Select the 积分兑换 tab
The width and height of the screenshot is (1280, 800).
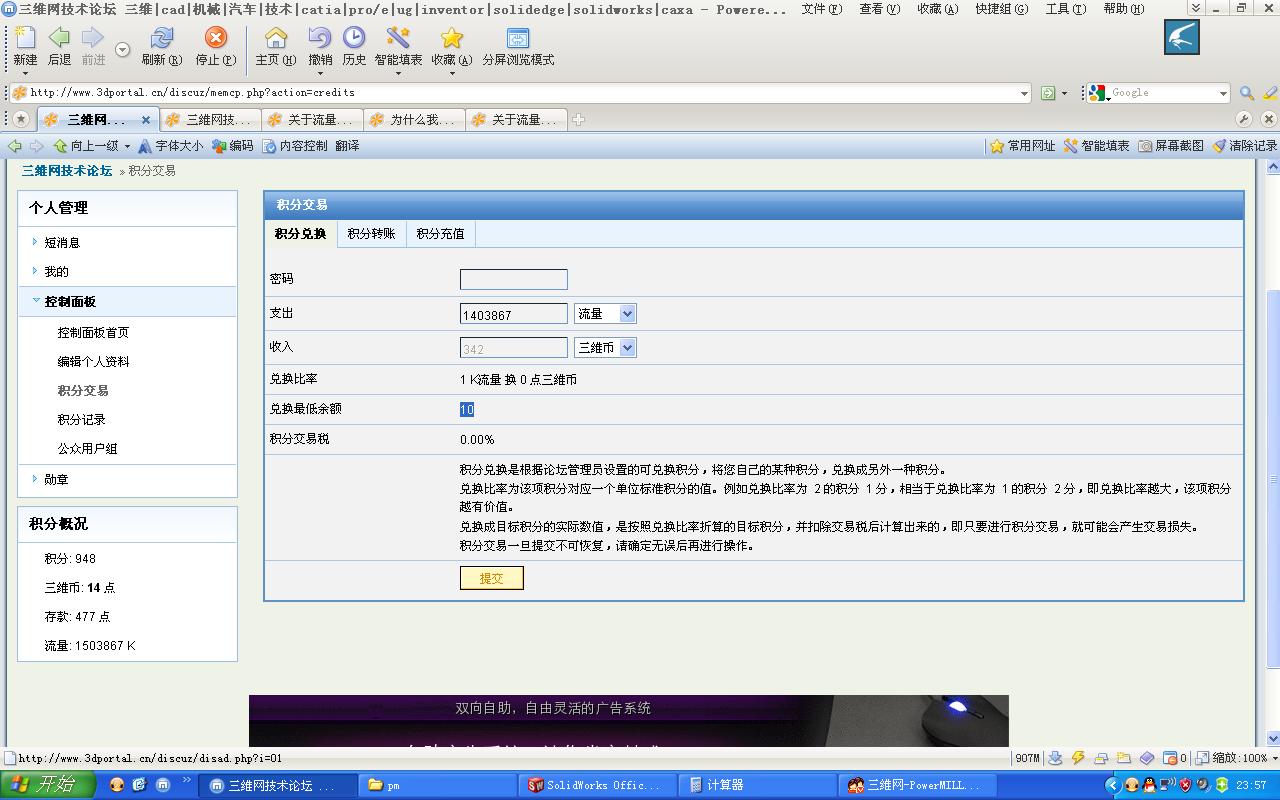(x=300, y=234)
